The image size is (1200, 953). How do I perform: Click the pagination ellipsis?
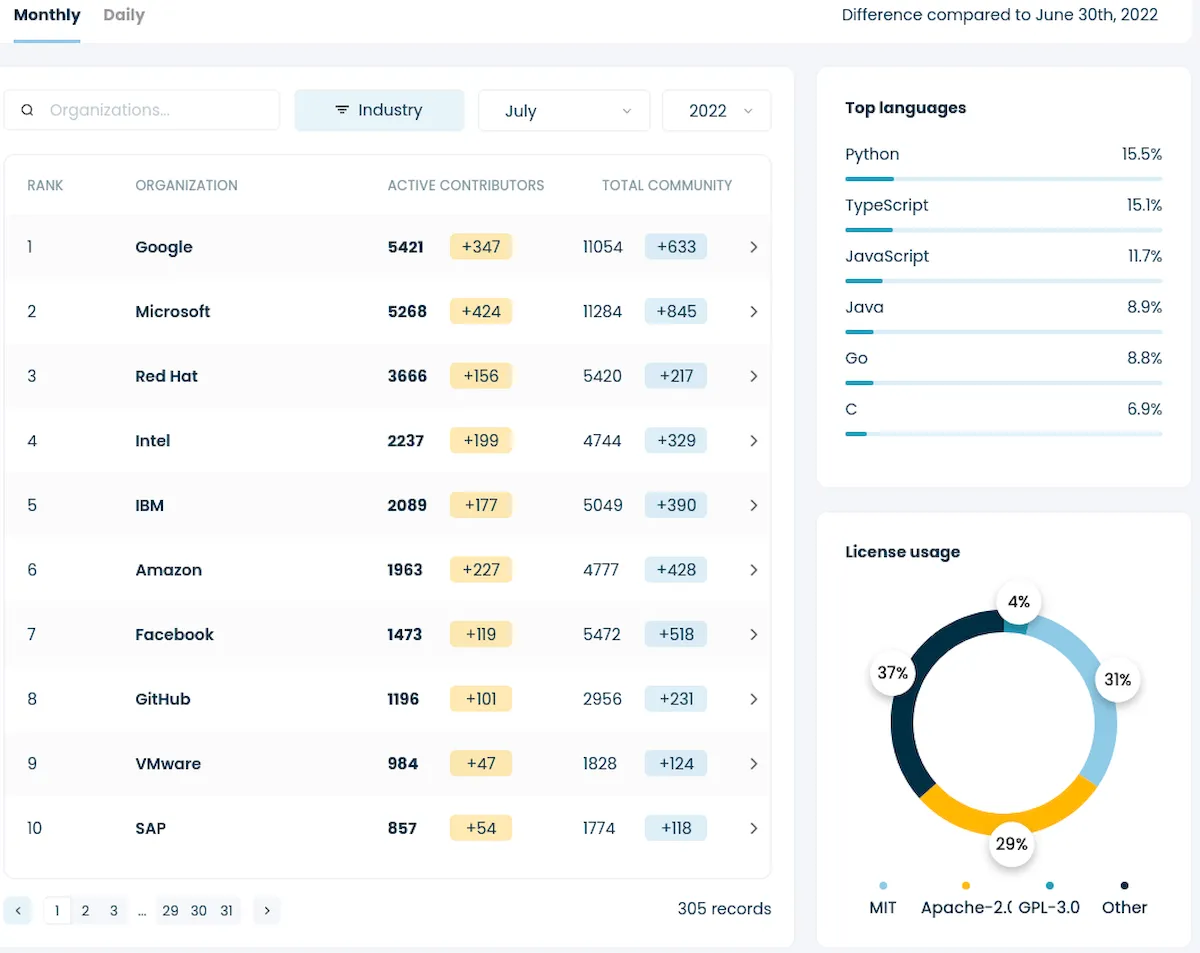point(142,911)
